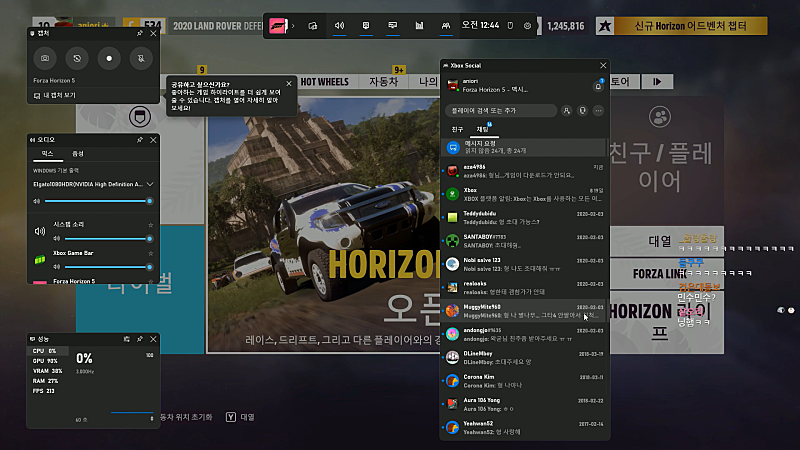
Task: Adjust the Windows default output volume slider
Action: [97, 201]
